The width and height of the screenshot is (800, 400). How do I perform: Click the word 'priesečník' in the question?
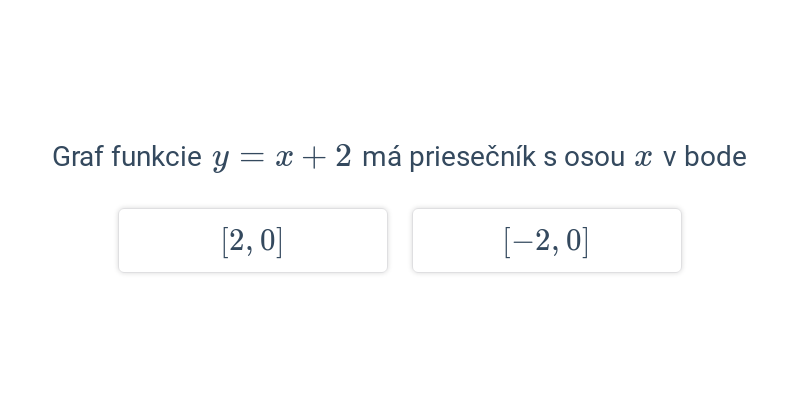coord(472,157)
